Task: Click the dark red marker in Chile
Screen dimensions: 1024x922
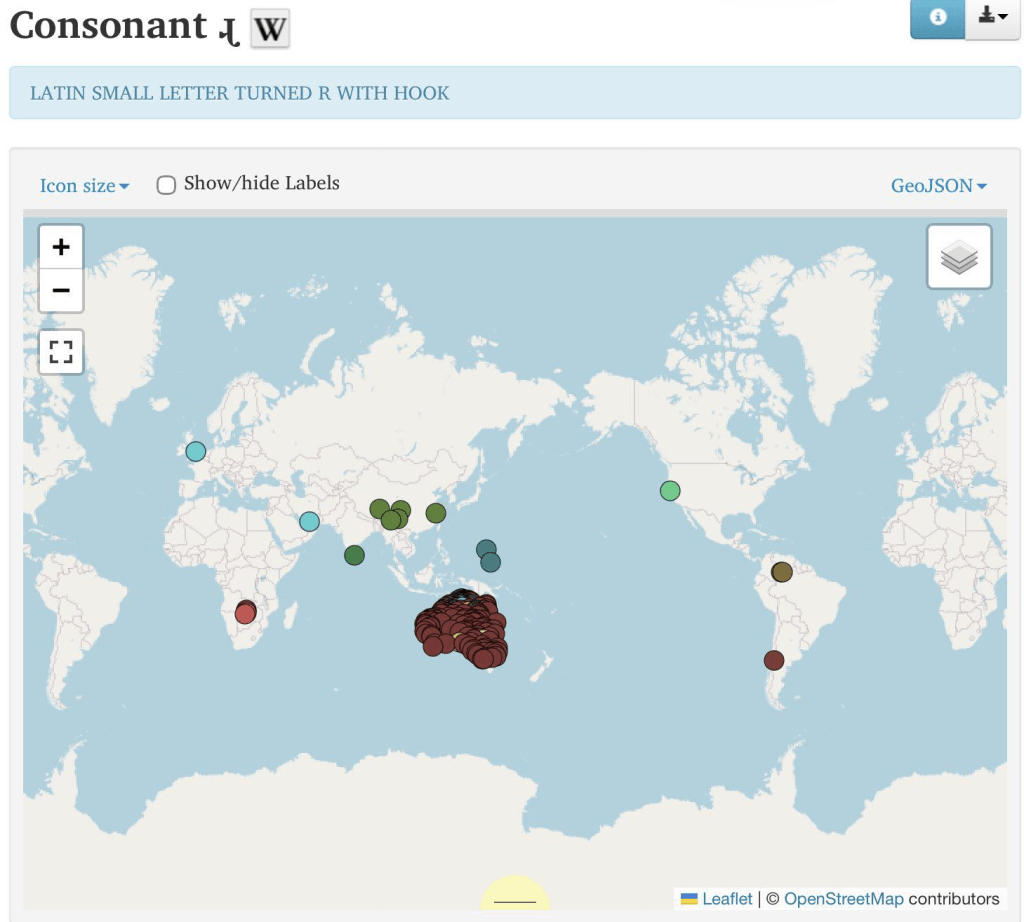Action: point(773,660)
